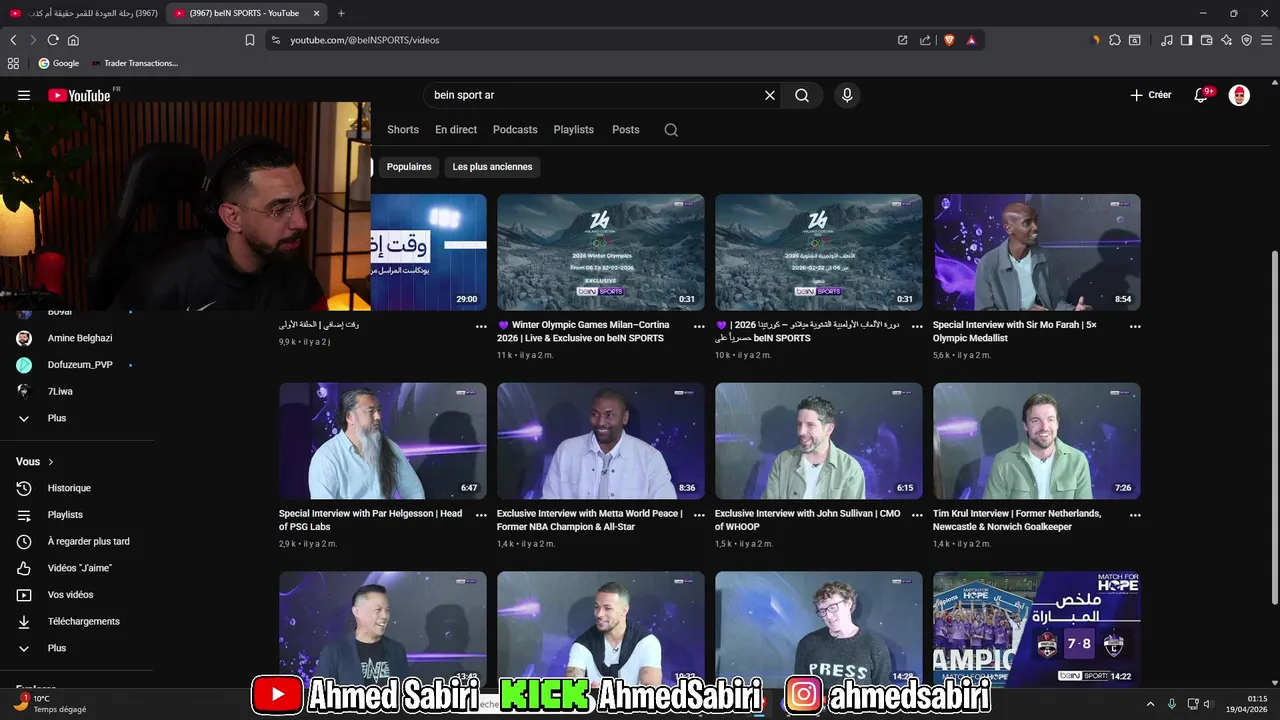
Task: Open the browser extensions puzzle icon
Action: [1115, 40]
